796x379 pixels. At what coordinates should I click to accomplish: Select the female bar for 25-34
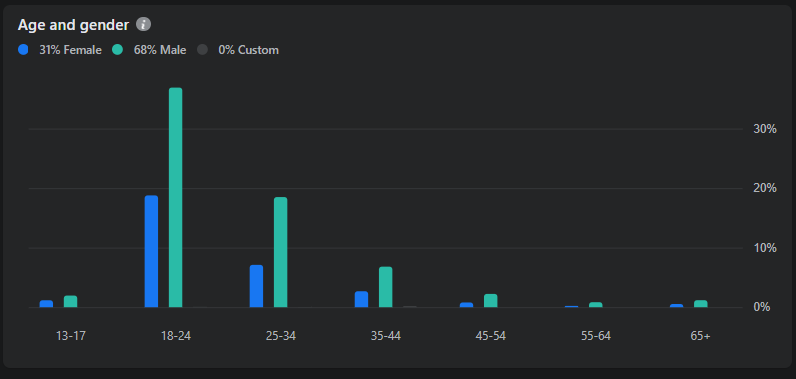point(256,286)
